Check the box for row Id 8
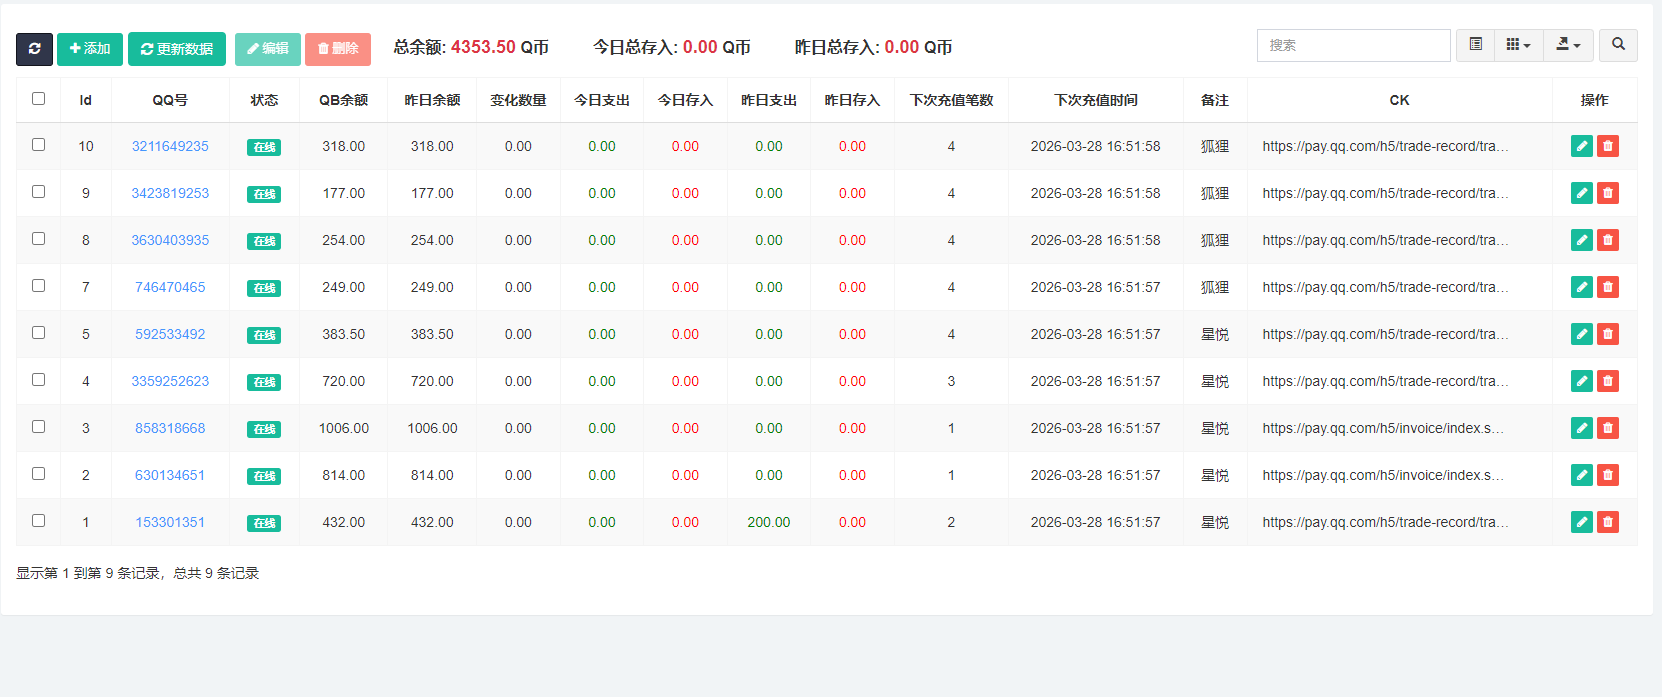The width and height of the screenshot is (1662, 697). click(39, 239)
